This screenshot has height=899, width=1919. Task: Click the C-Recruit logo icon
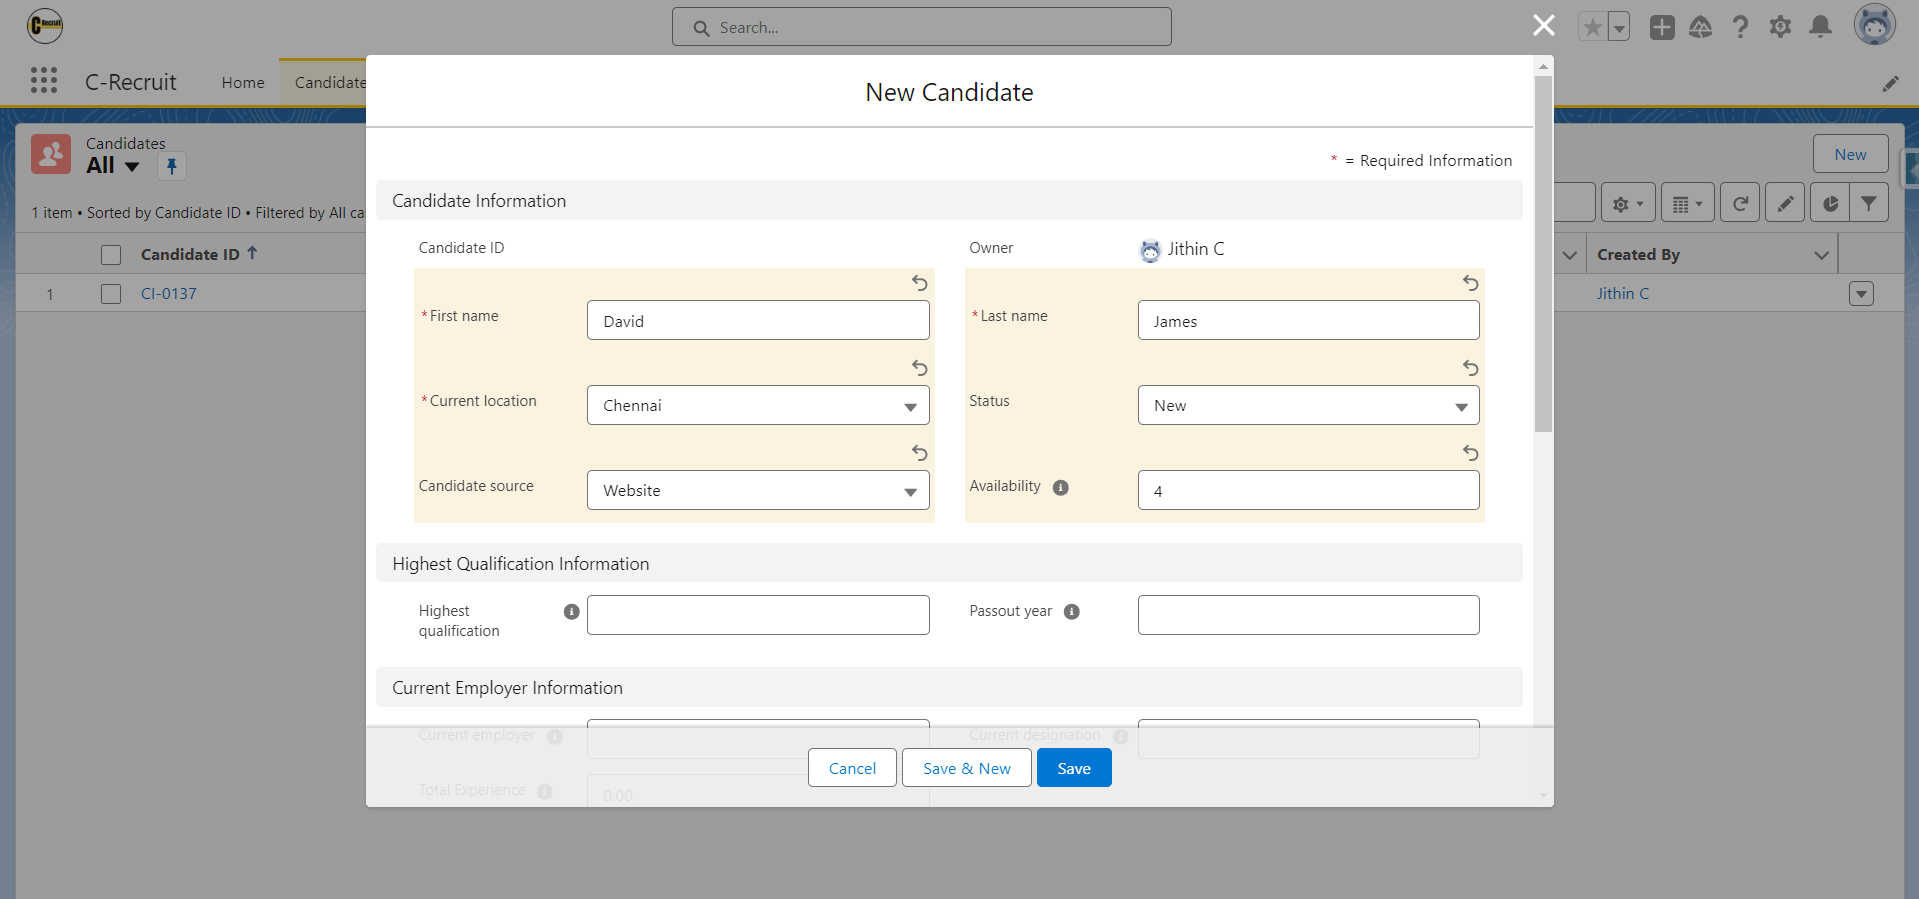tap(45, 25)
